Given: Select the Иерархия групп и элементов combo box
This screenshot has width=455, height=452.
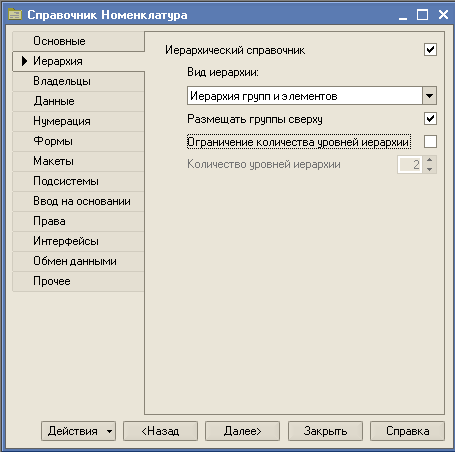Looking at the screenshot, I should click(312, 96).
